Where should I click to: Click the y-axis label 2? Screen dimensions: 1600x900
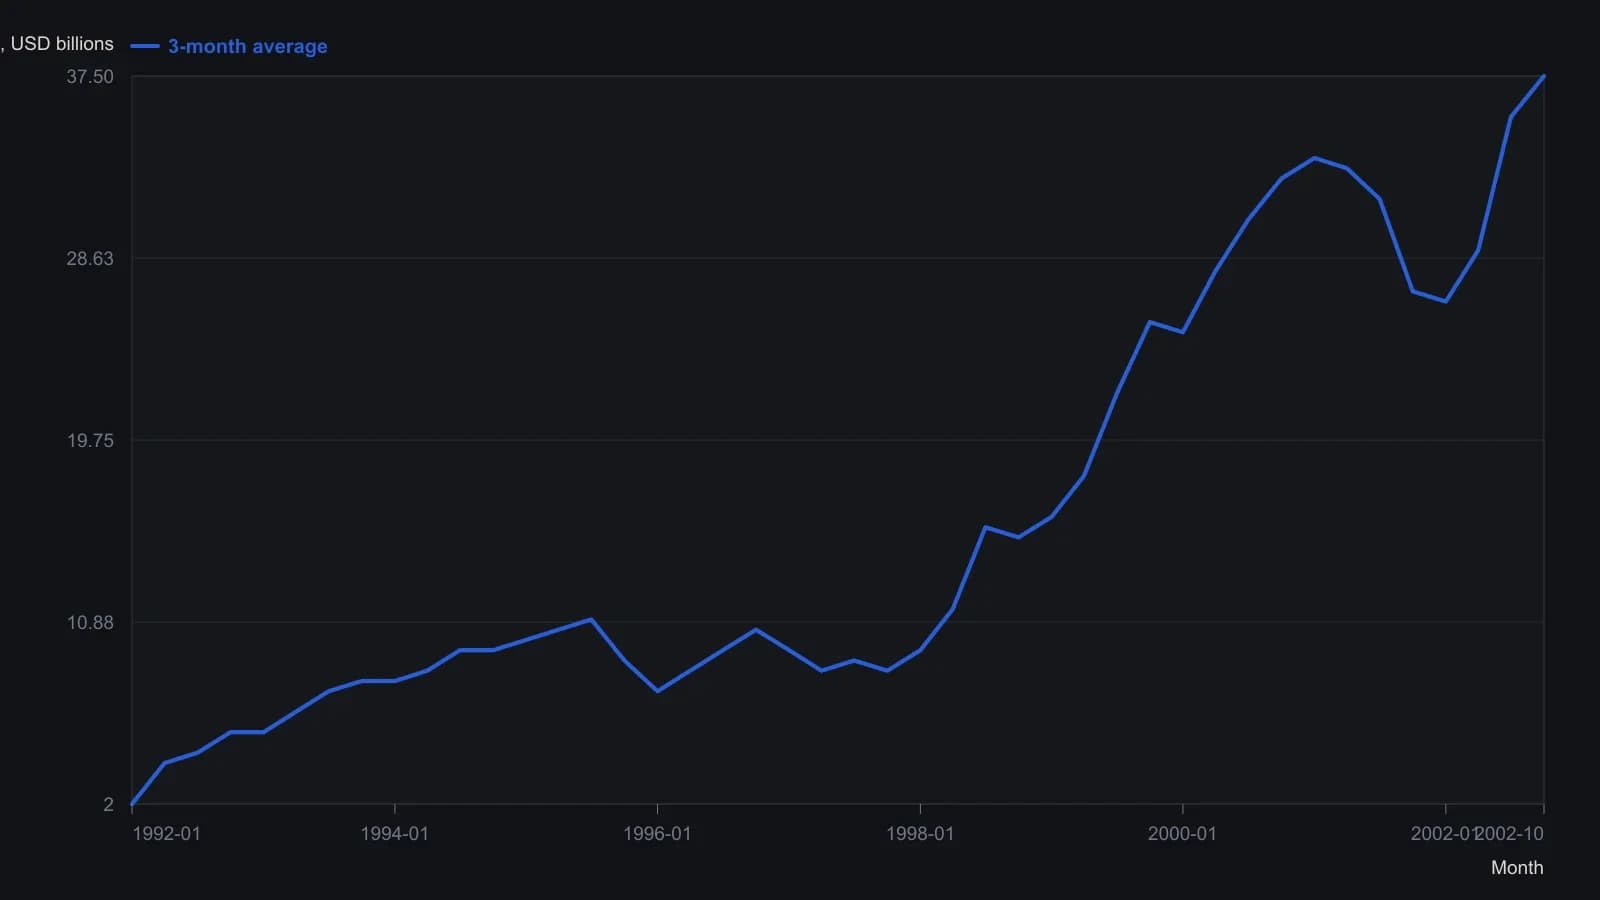[x=109, y=805]
